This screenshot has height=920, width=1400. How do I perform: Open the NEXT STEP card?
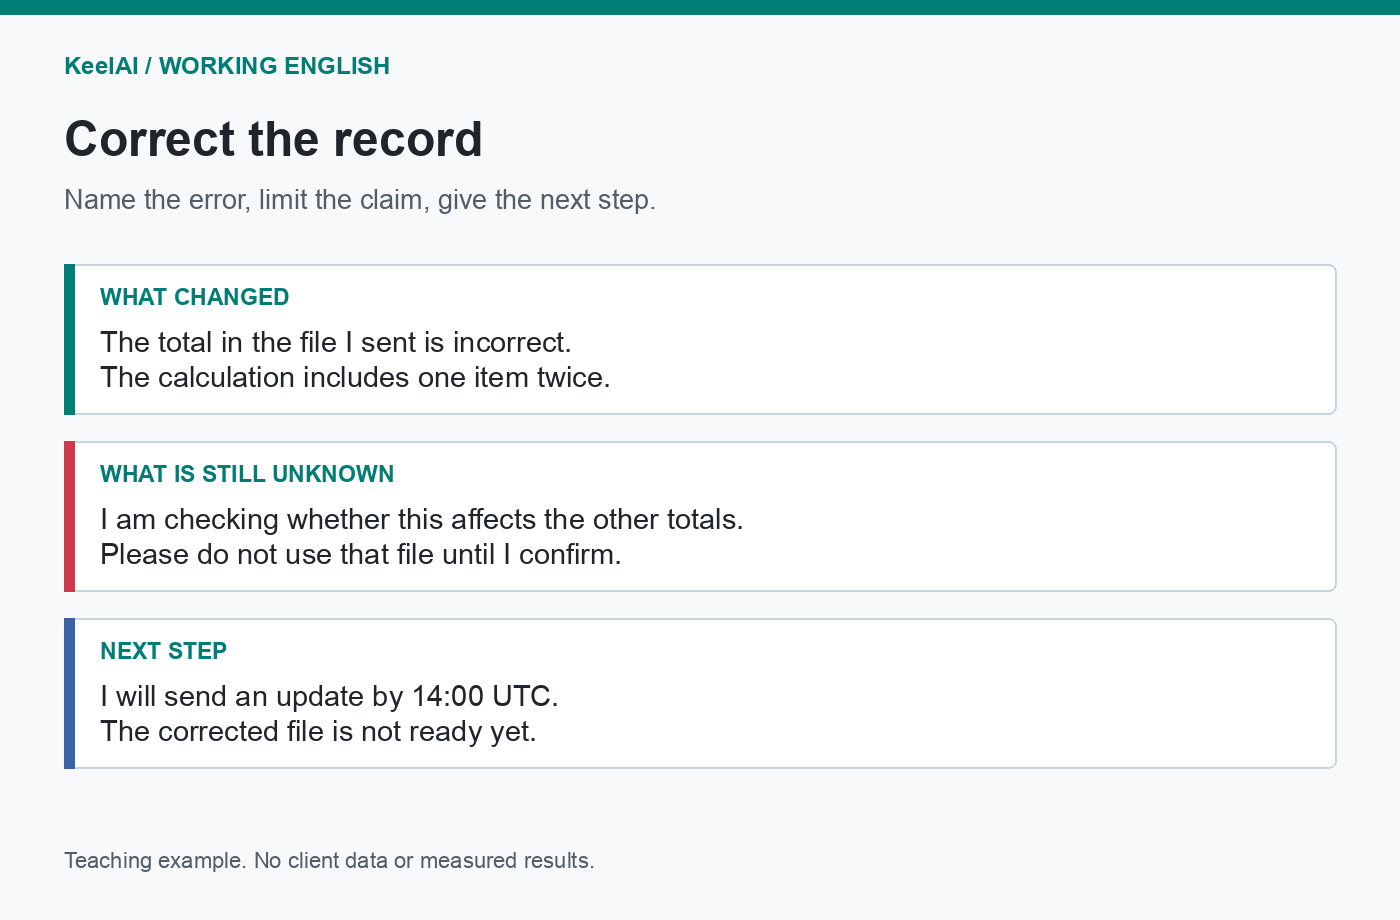coord(700,693)
